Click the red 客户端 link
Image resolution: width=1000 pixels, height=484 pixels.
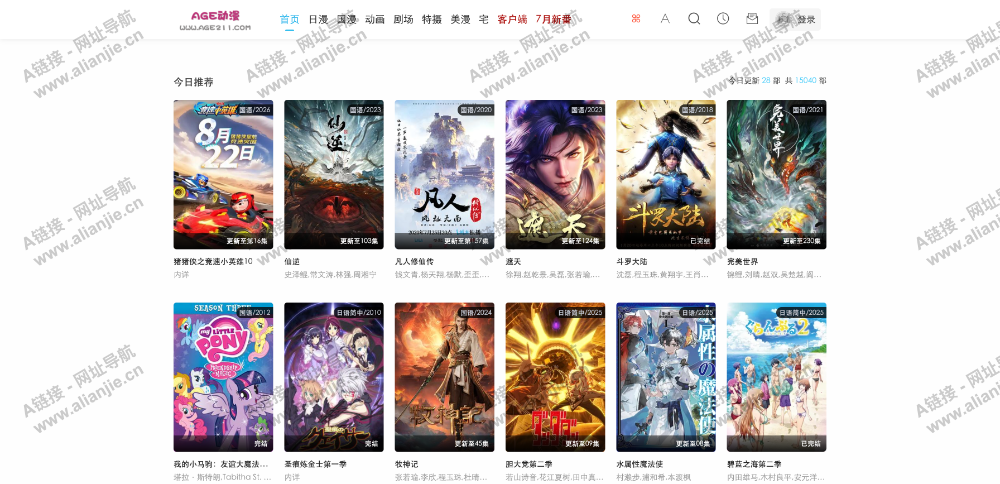(512, 19)
